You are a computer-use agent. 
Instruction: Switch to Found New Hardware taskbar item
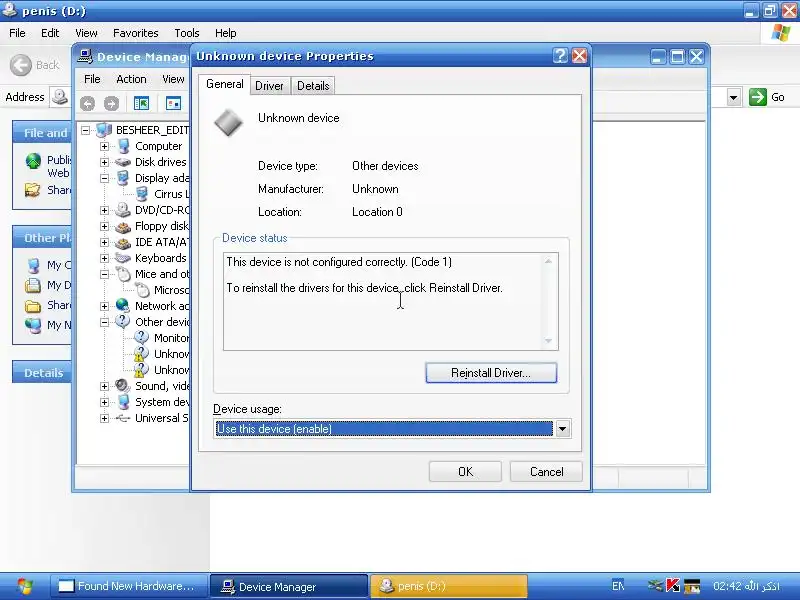[x=129, y=586]
